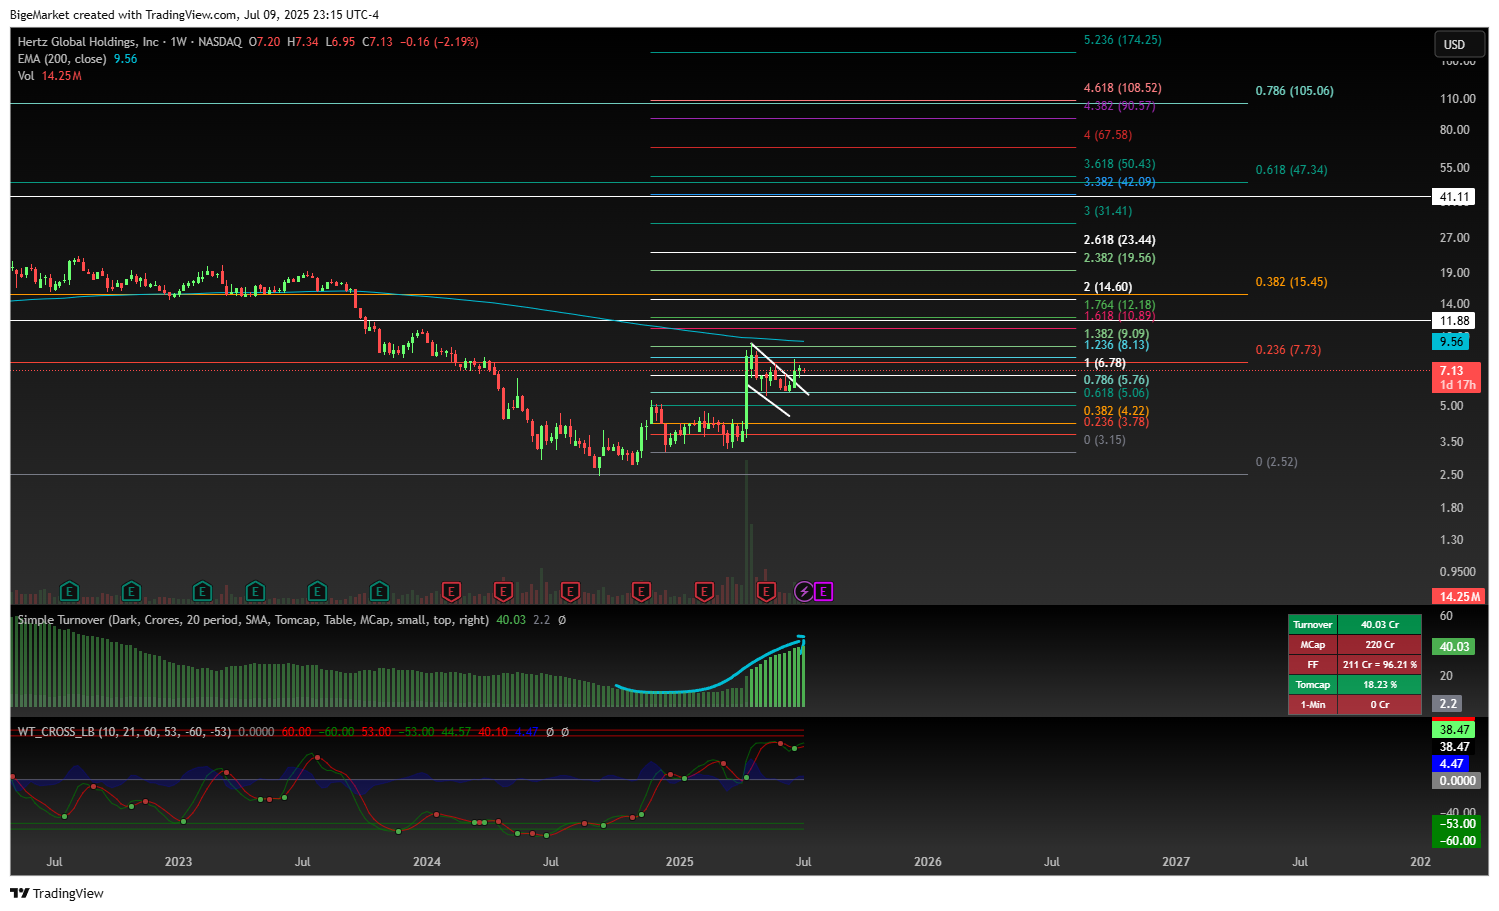The width and height of the screenshot is (1499, 911).
Task: Open the green earnings marker near April 2023
Action: 255,592
